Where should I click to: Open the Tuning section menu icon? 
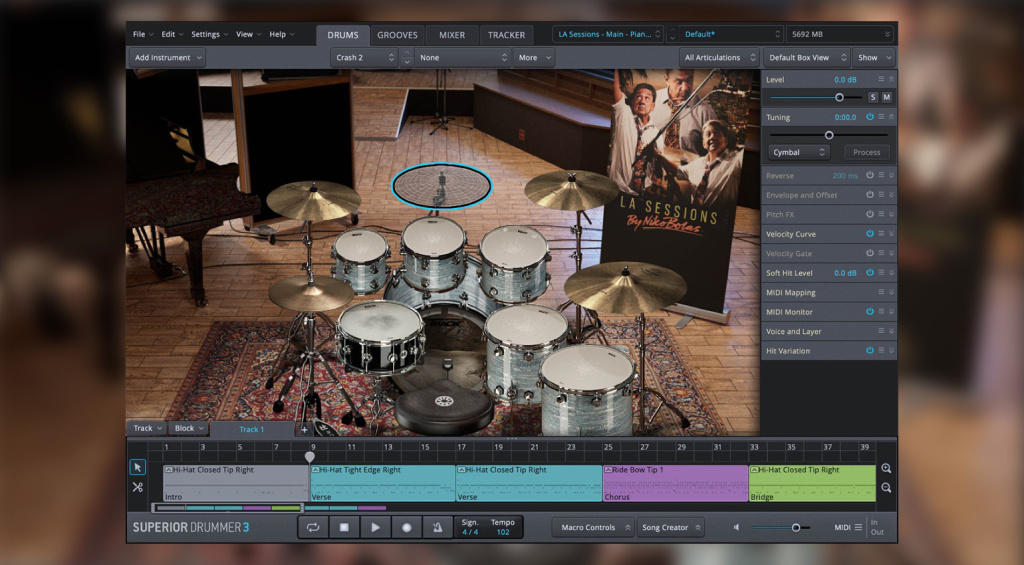(x=881, y=117)
